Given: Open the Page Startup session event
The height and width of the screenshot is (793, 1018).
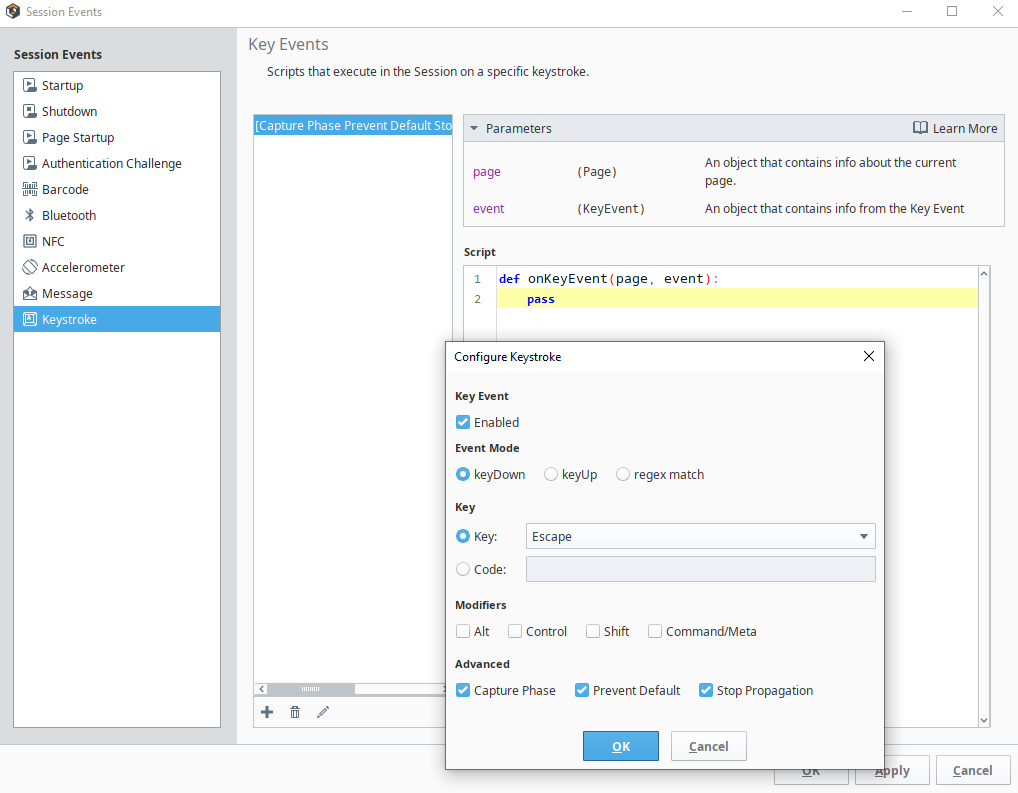Looking at the screenshot, I should pos(117,137).
